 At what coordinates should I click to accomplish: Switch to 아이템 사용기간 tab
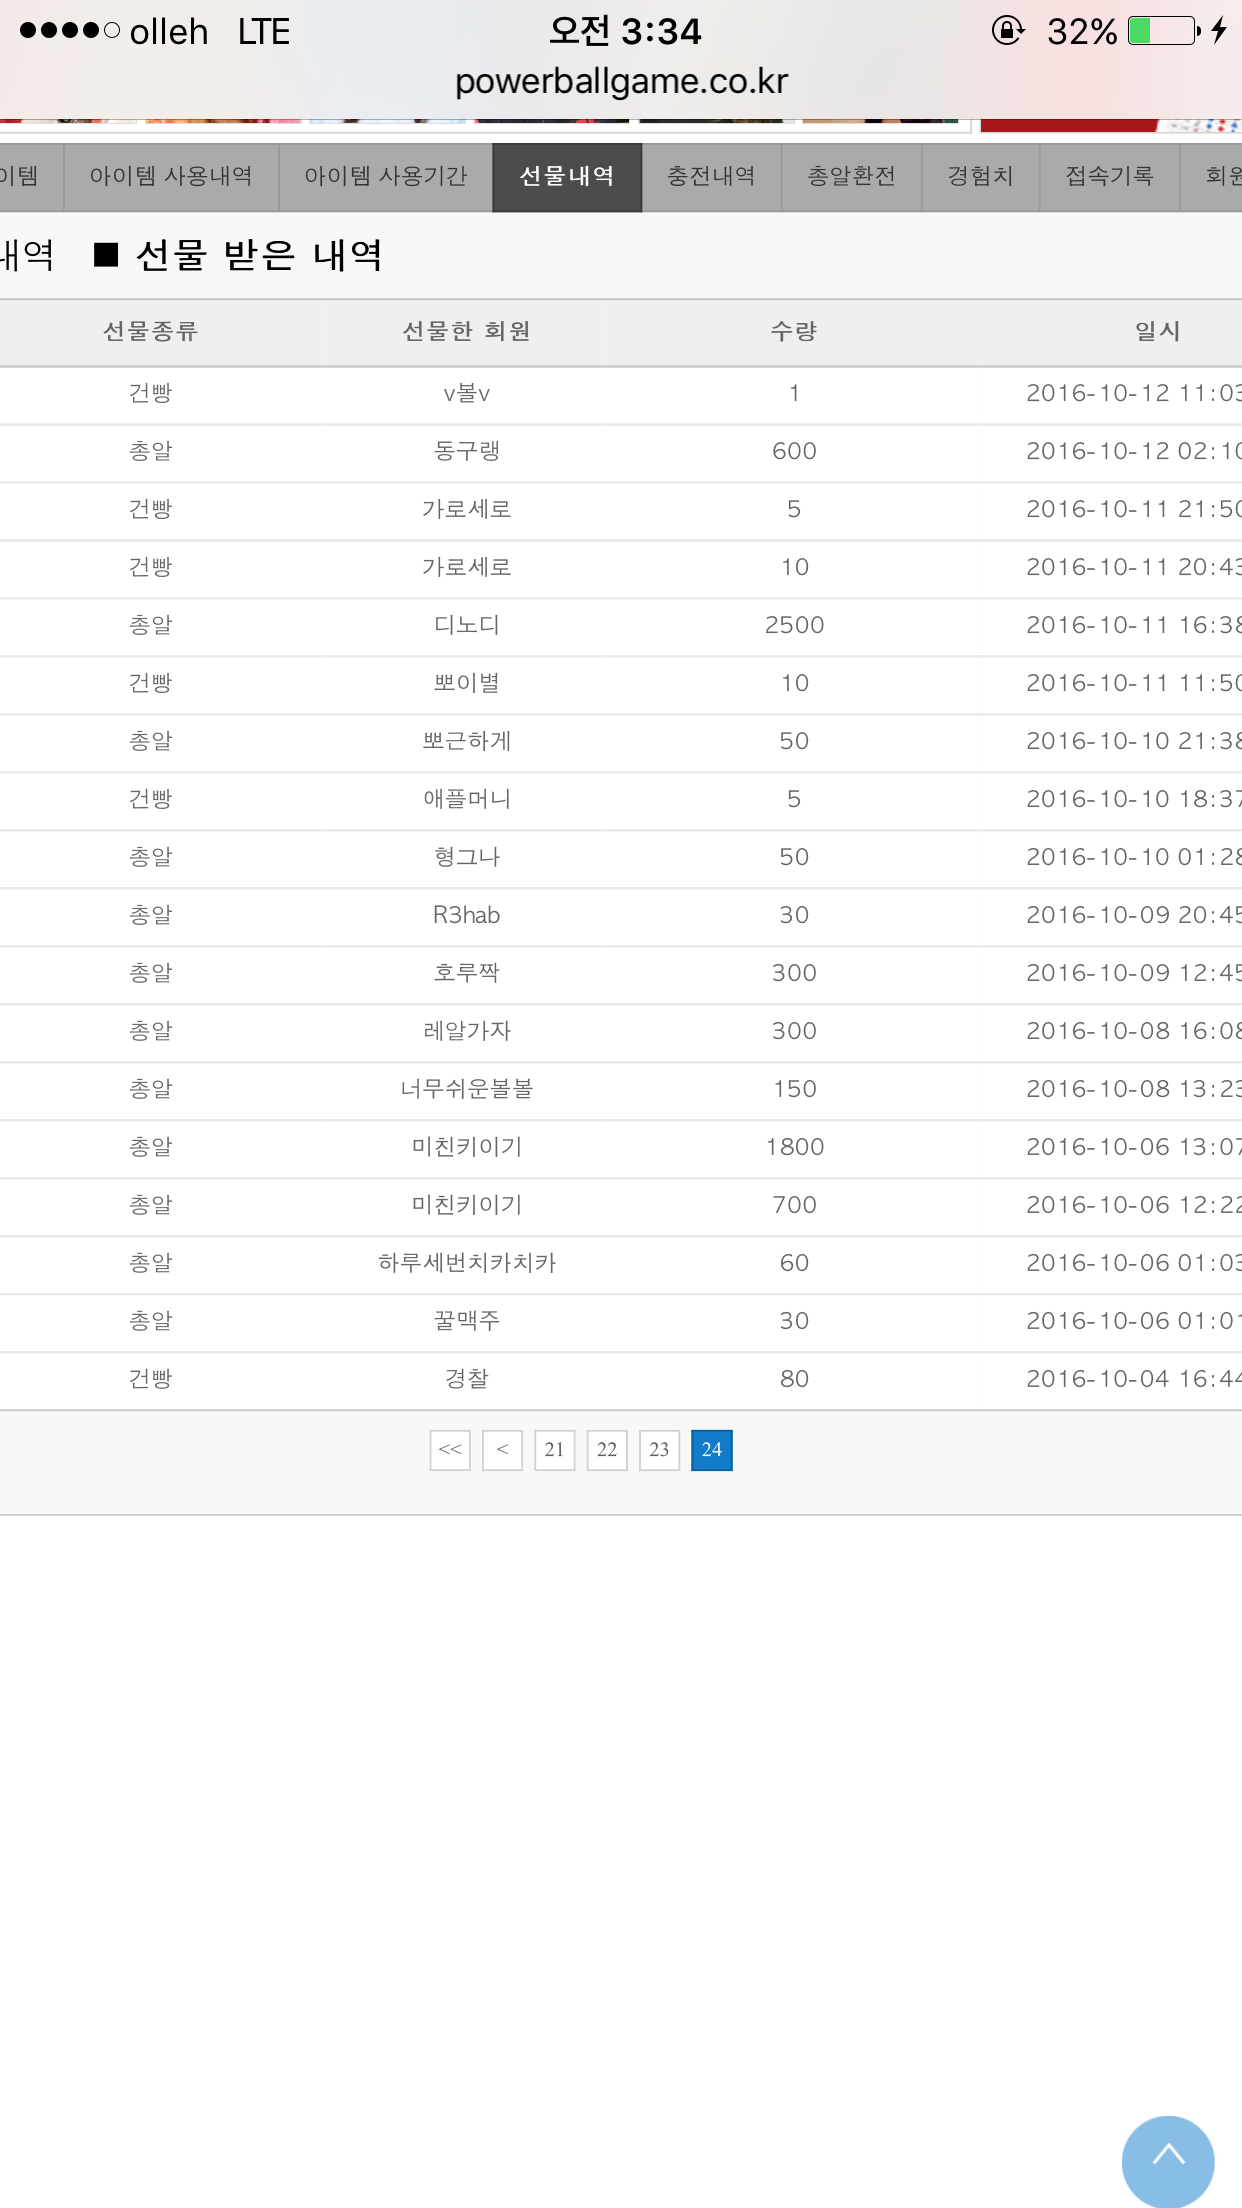(x=386, y=177)
